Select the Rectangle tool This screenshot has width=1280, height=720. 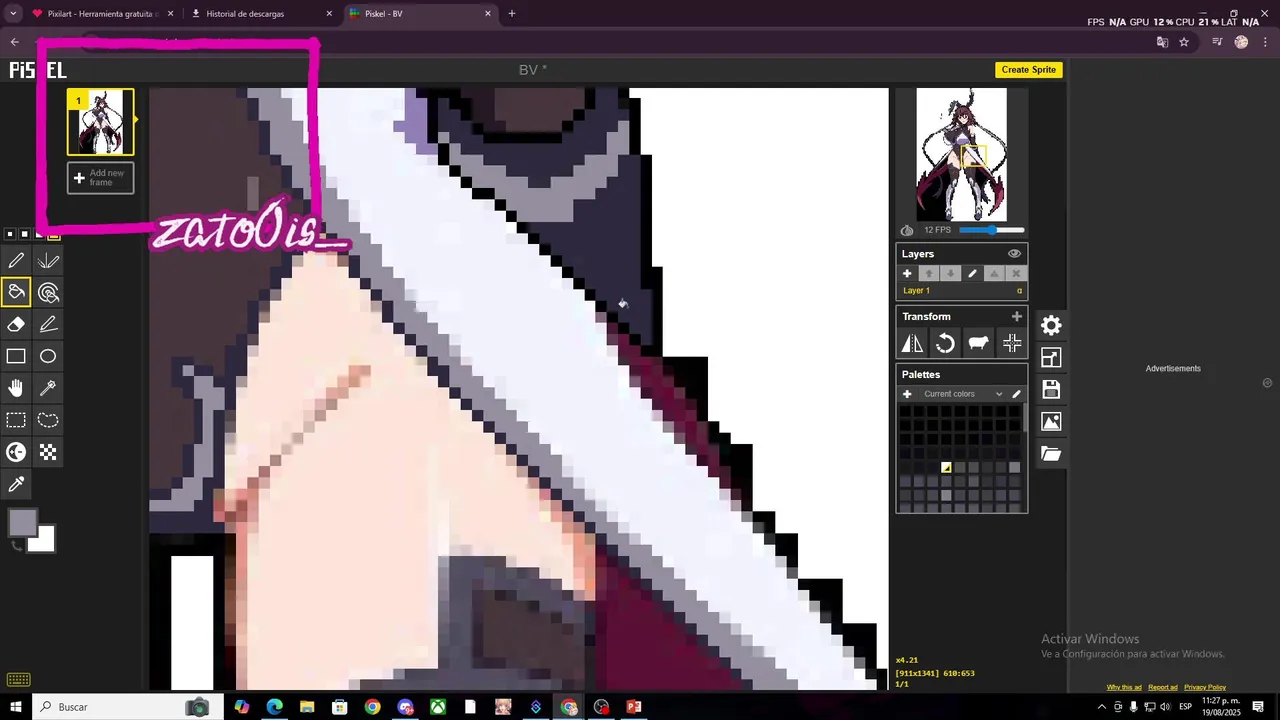16,357
